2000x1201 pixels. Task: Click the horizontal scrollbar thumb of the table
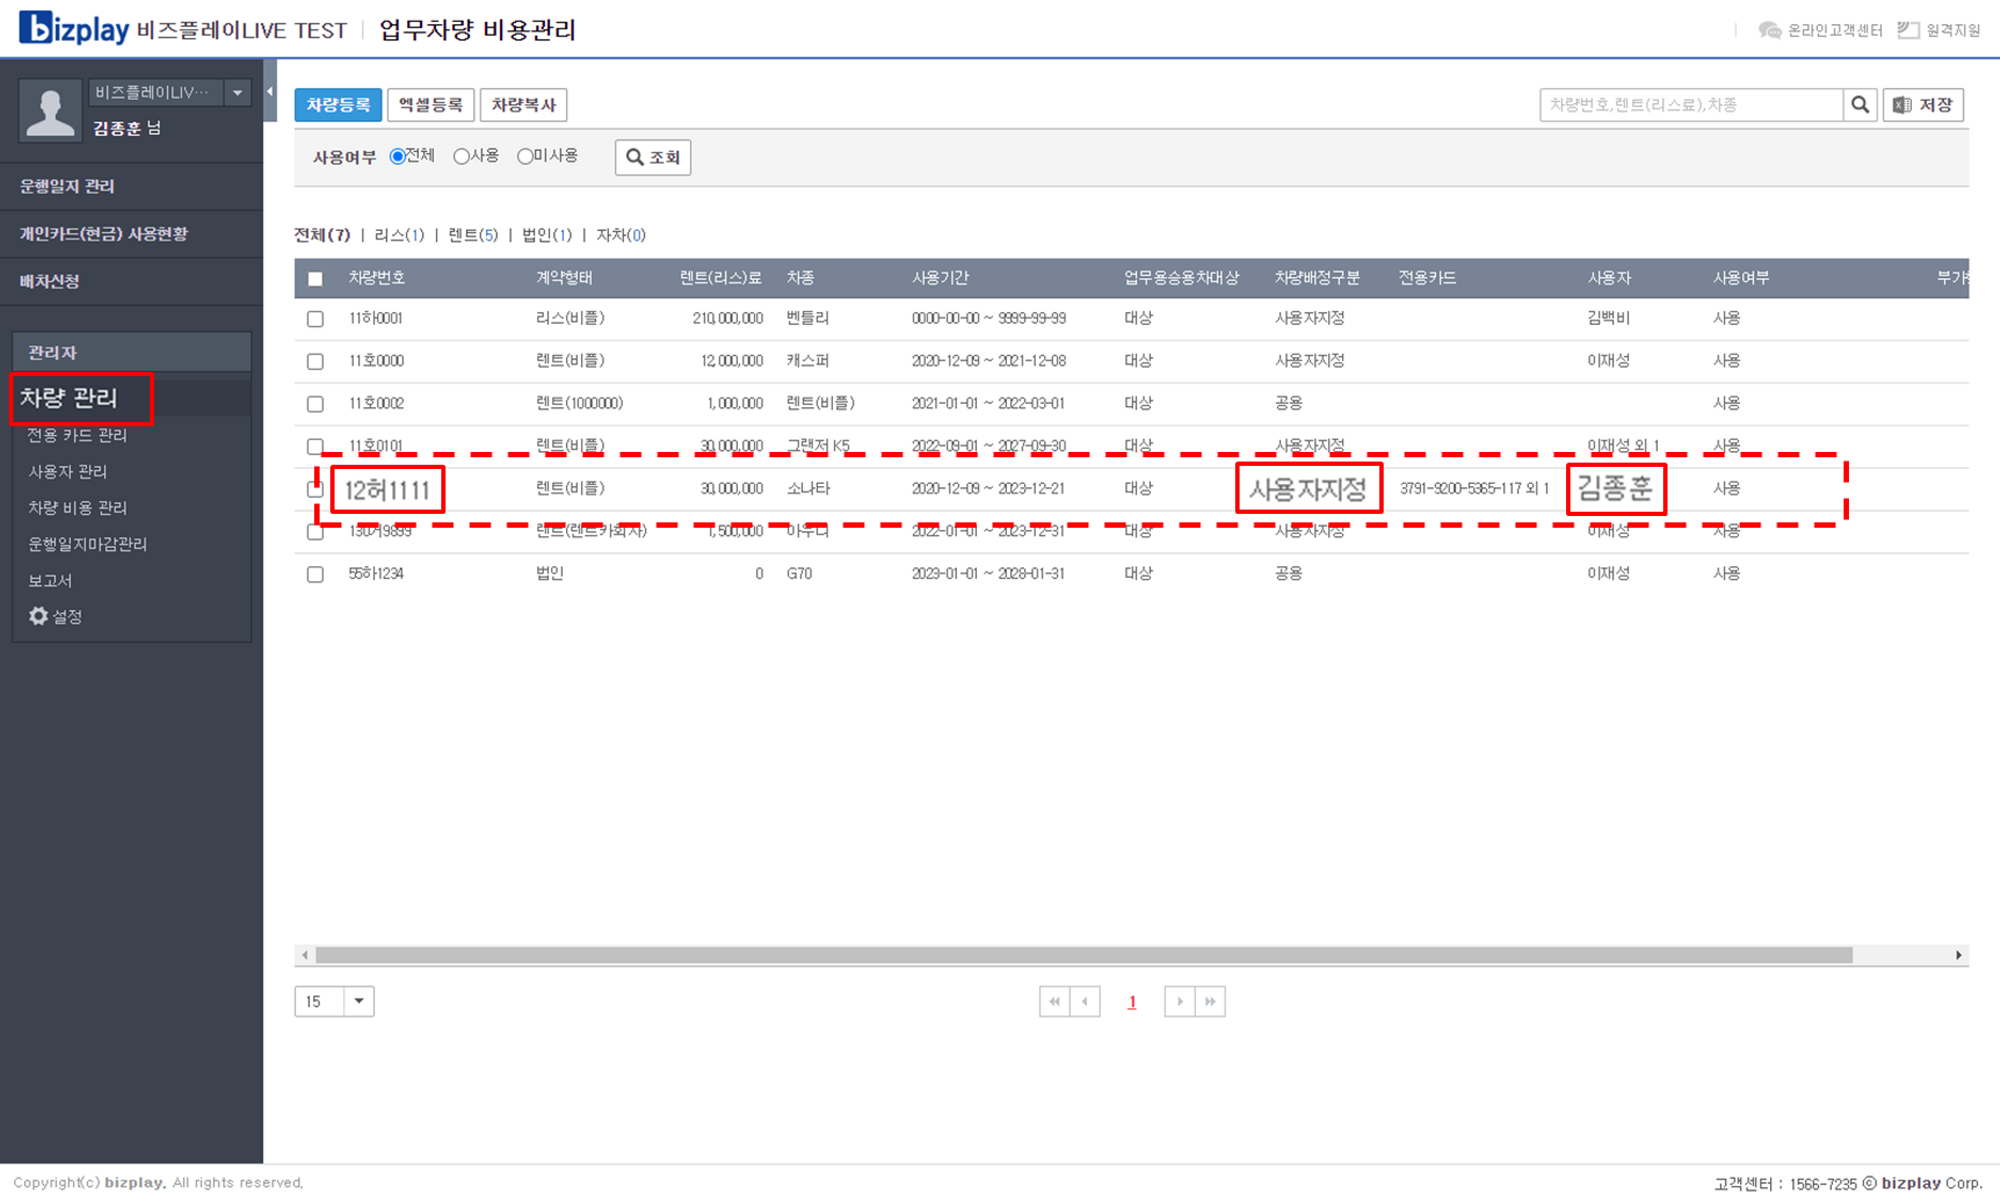1084,955
